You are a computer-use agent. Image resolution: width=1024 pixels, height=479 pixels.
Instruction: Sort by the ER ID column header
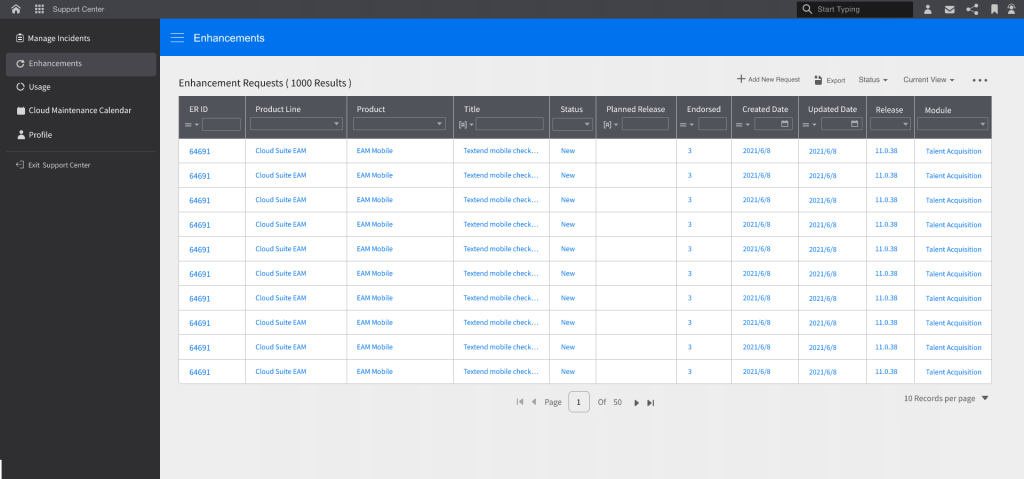point(199,109)
